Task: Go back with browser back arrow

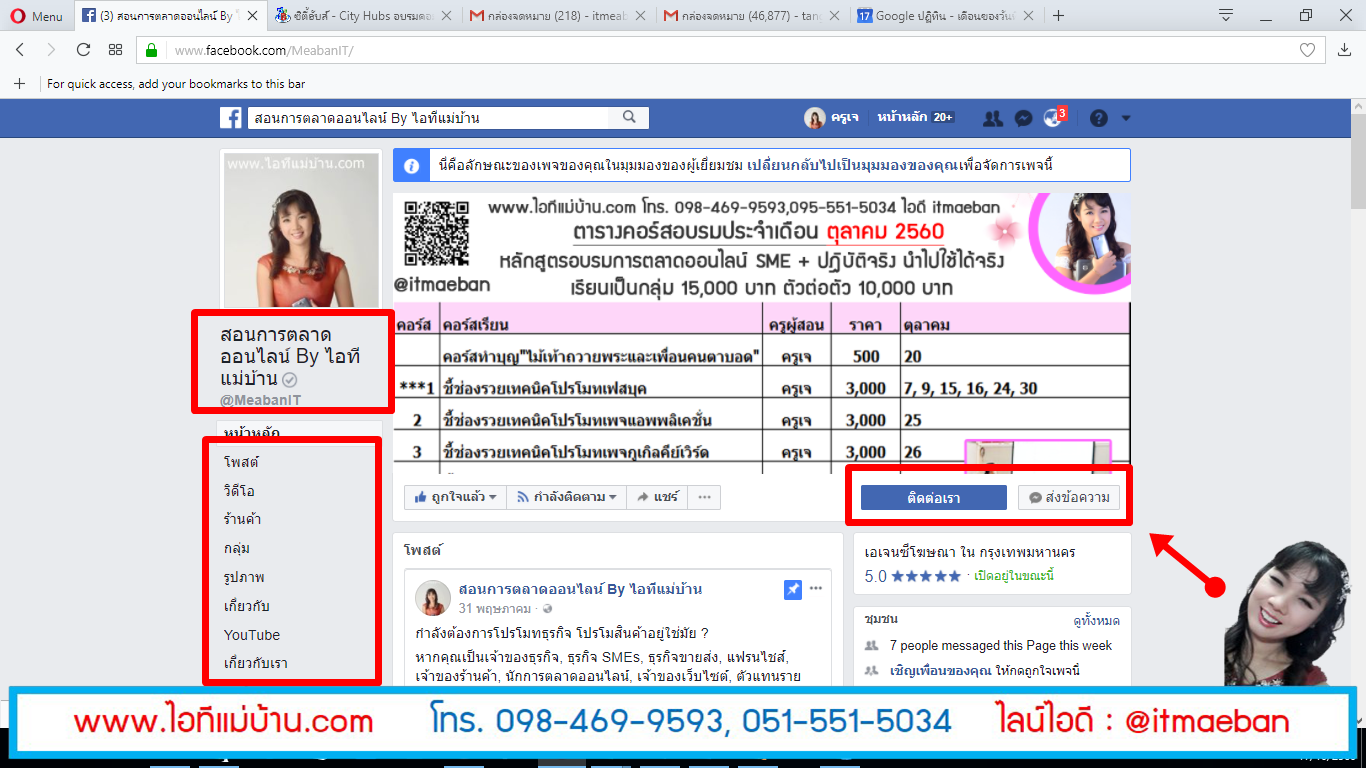Action: click(20, 50)
